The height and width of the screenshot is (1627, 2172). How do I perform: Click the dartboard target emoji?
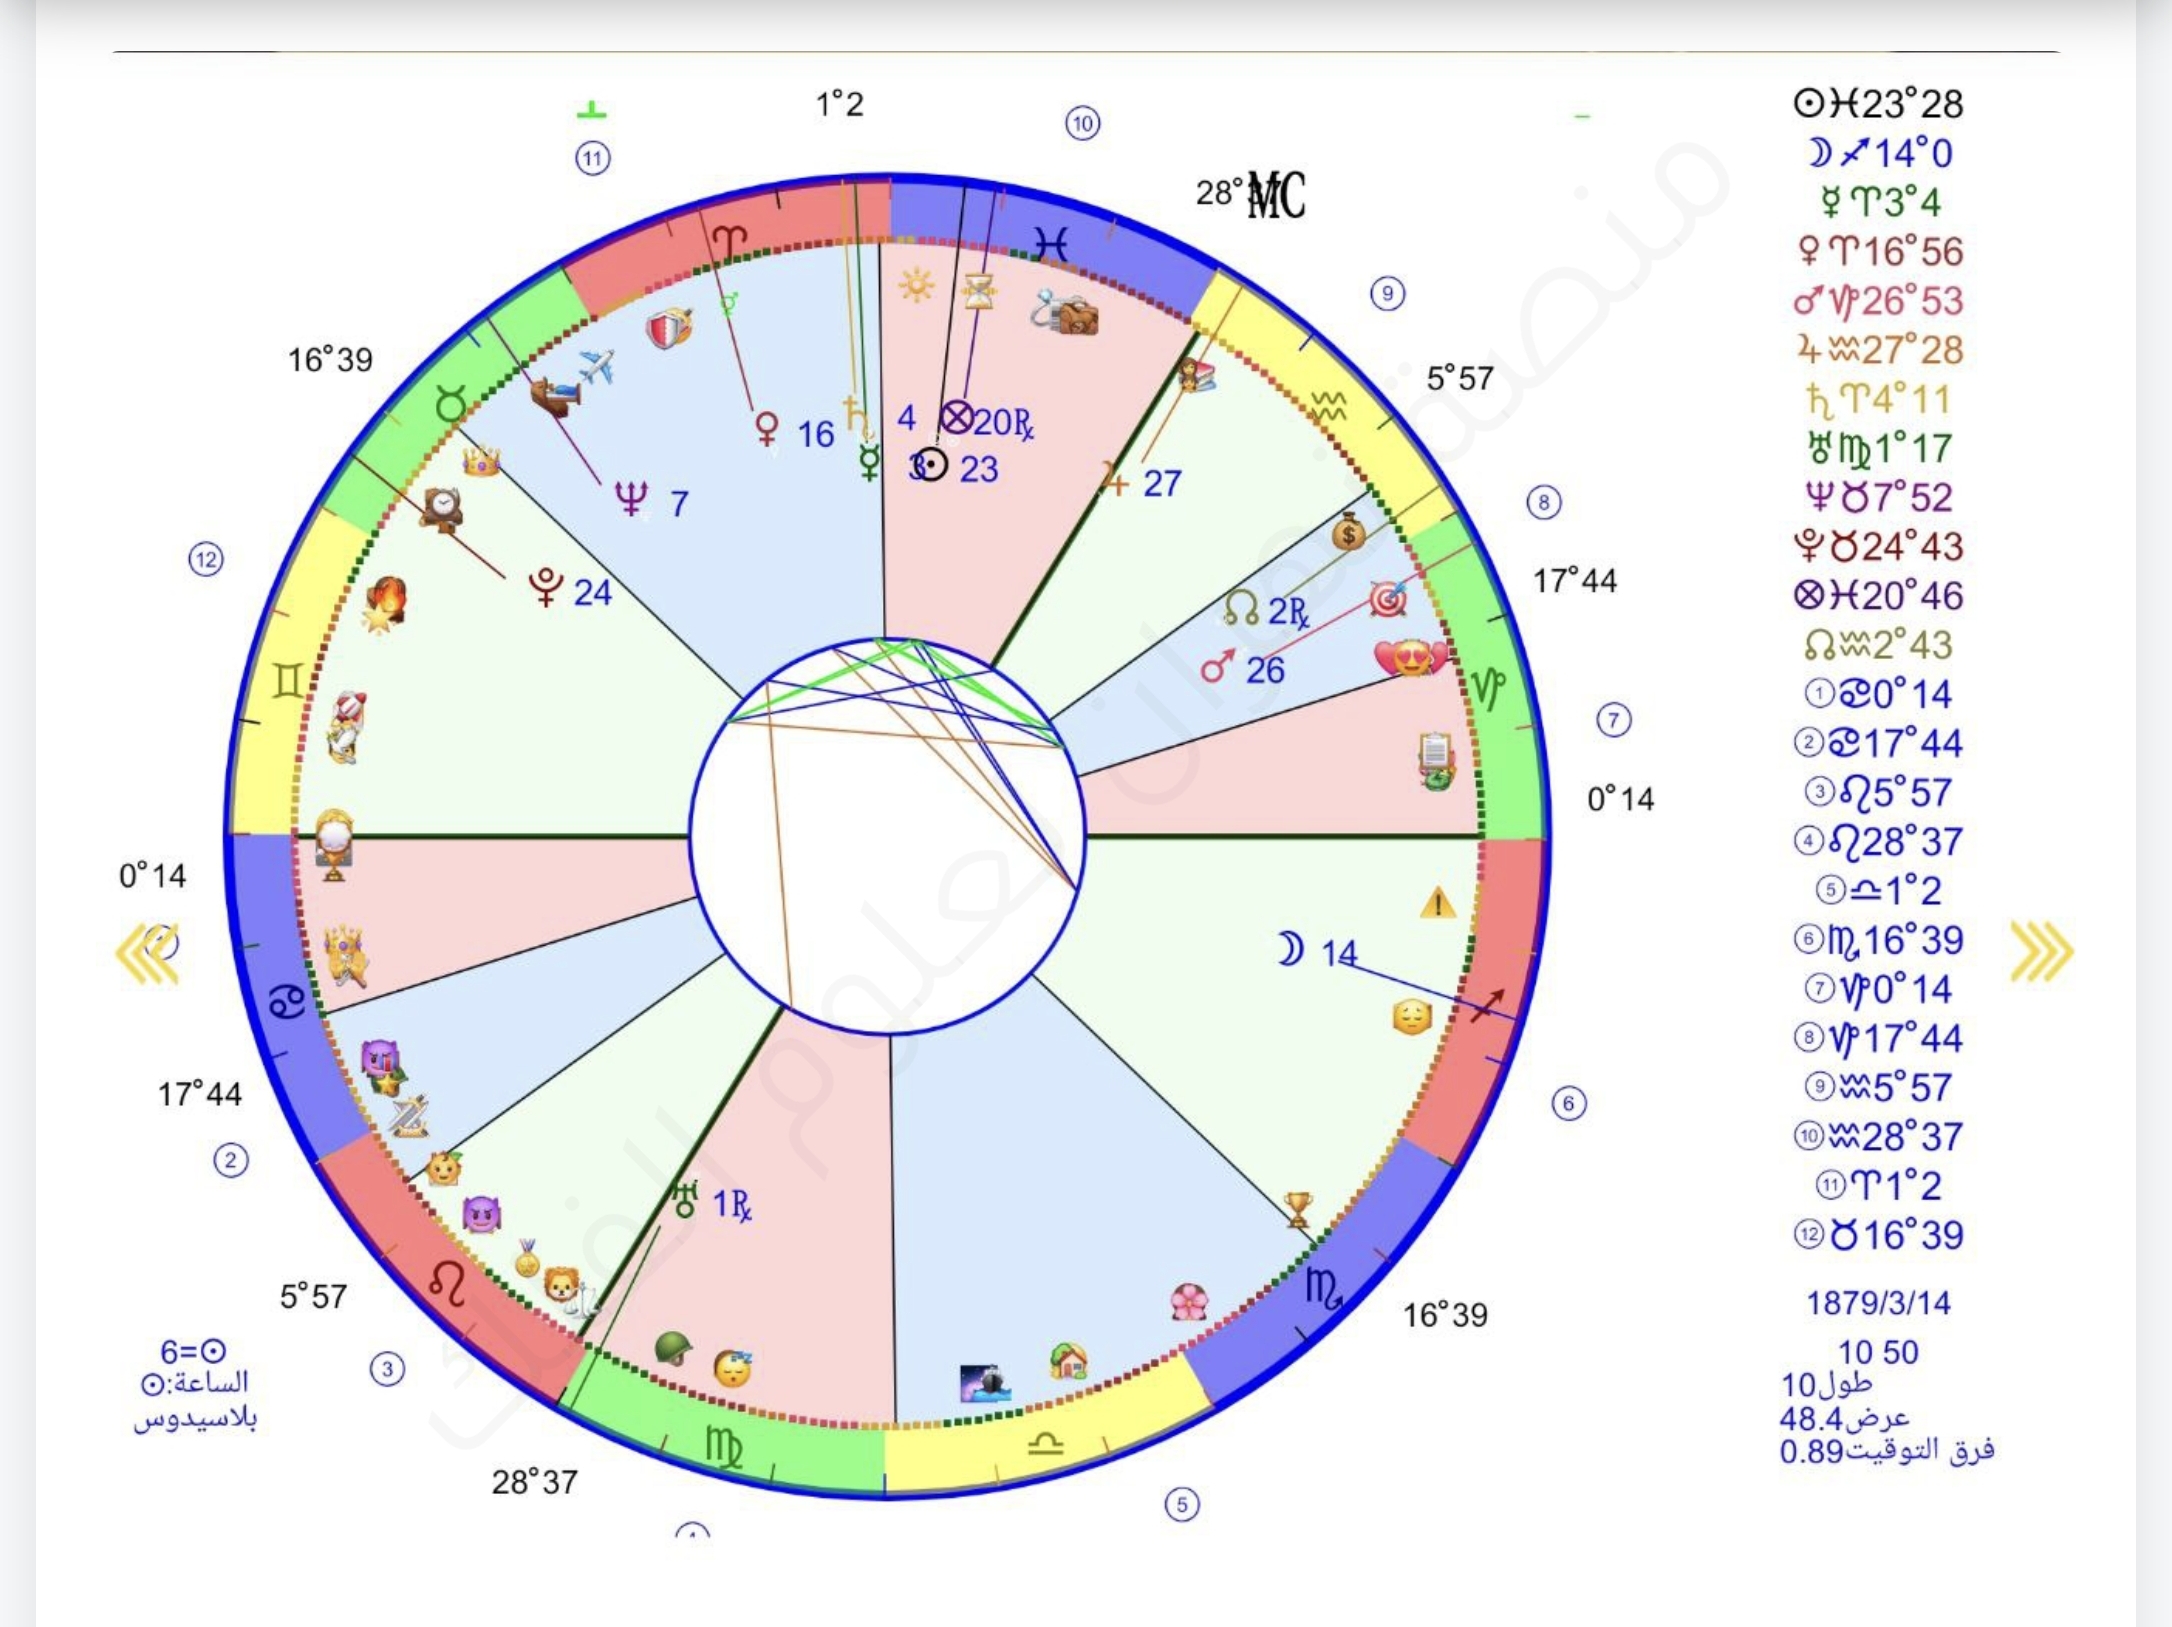[1388, 598]
